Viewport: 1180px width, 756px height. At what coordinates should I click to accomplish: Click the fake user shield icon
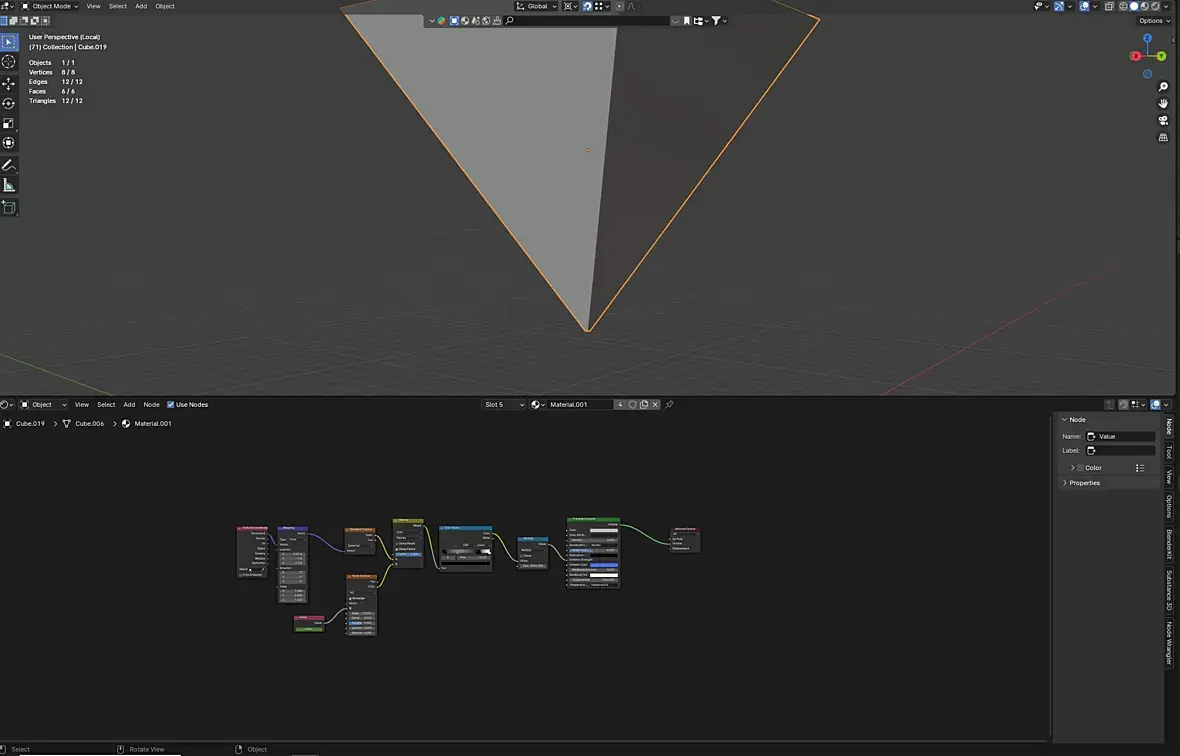pyautogui.click(x=632, y=405)
